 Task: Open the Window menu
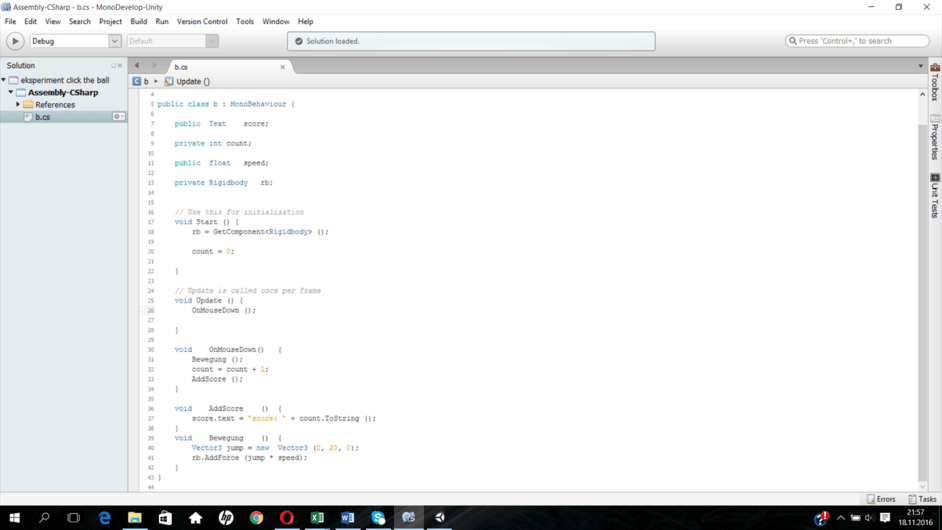pos(276,21)
